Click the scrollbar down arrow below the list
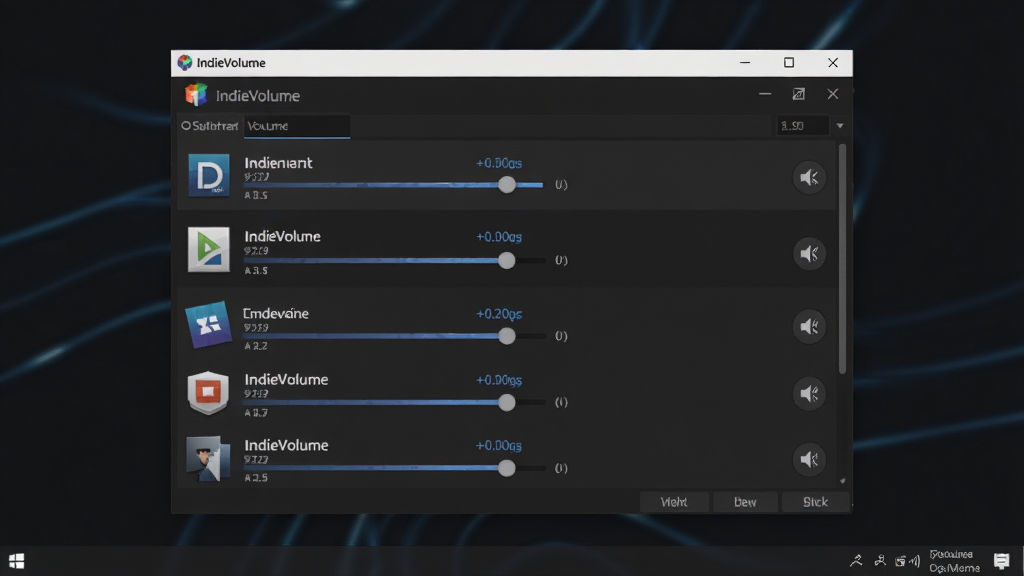Viewport: 1024px width, 576px height. click(x=842, y=481)
